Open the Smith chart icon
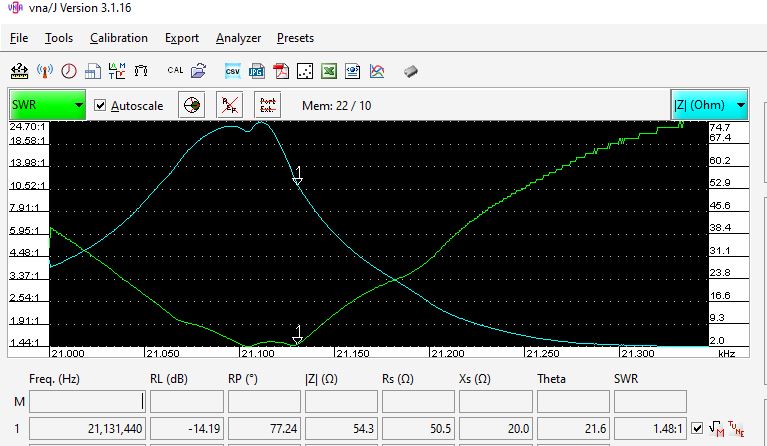This screenshot has width=767, height=446. (192, 105)
